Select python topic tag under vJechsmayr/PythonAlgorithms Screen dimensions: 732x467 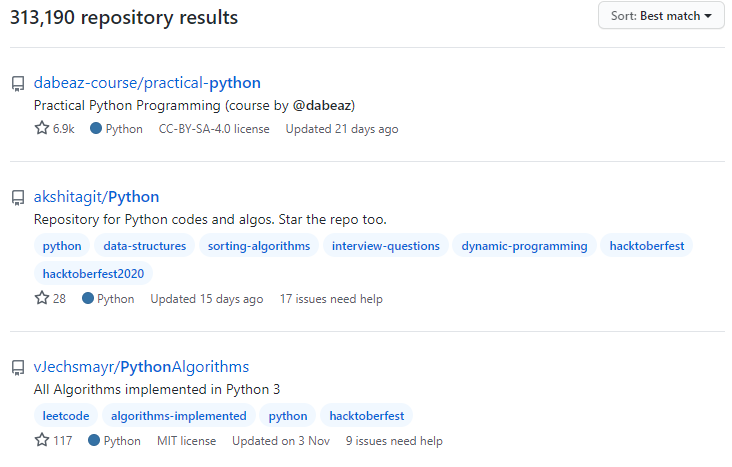tap(288, 416)
